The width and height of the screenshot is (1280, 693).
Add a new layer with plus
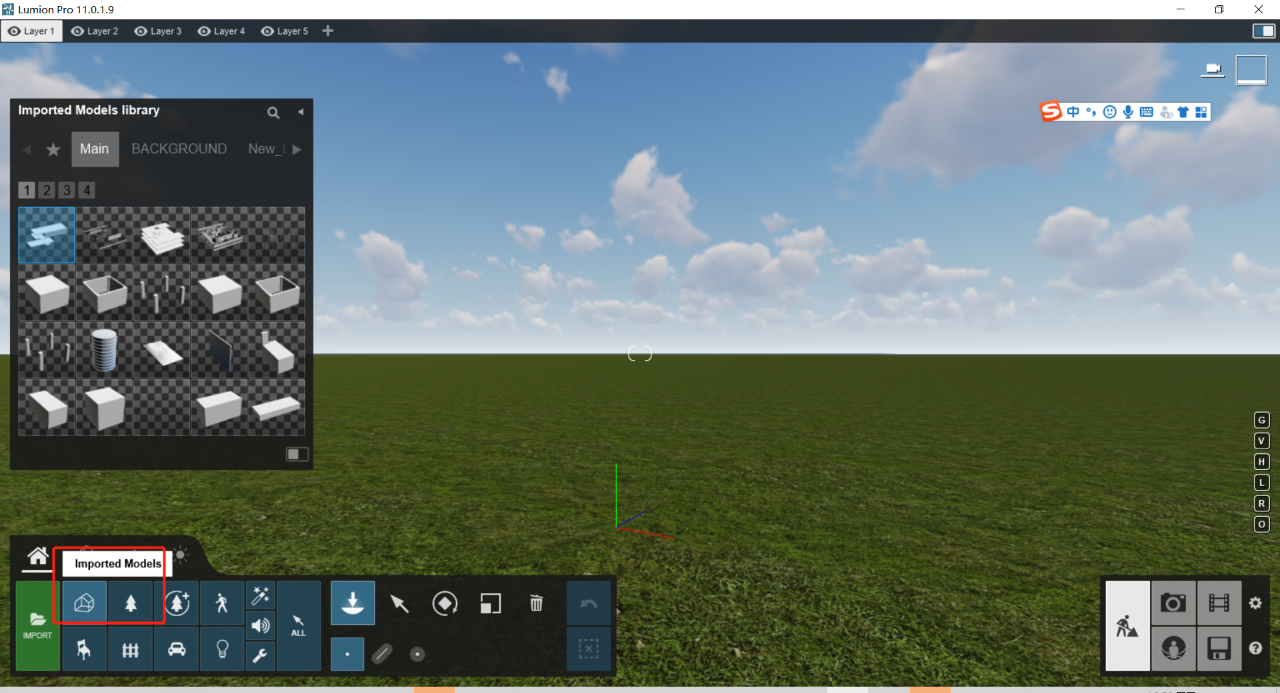(327, 31)
